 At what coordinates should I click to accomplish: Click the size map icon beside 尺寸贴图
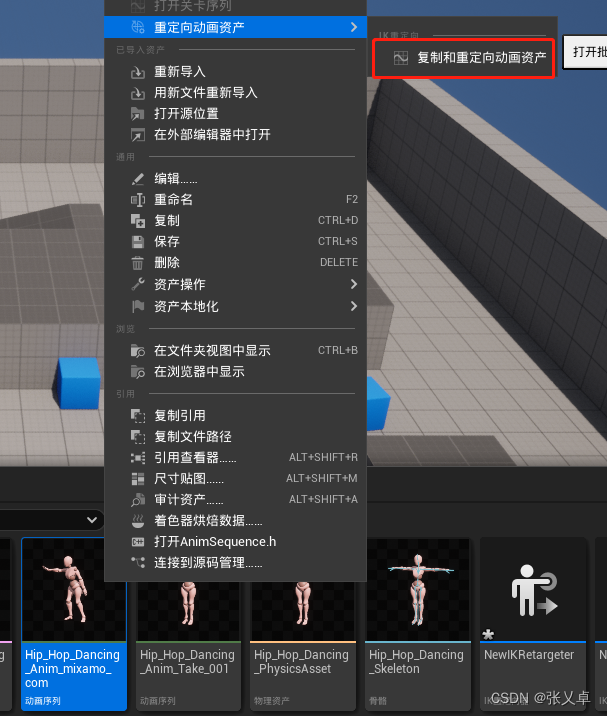[138, 479]
